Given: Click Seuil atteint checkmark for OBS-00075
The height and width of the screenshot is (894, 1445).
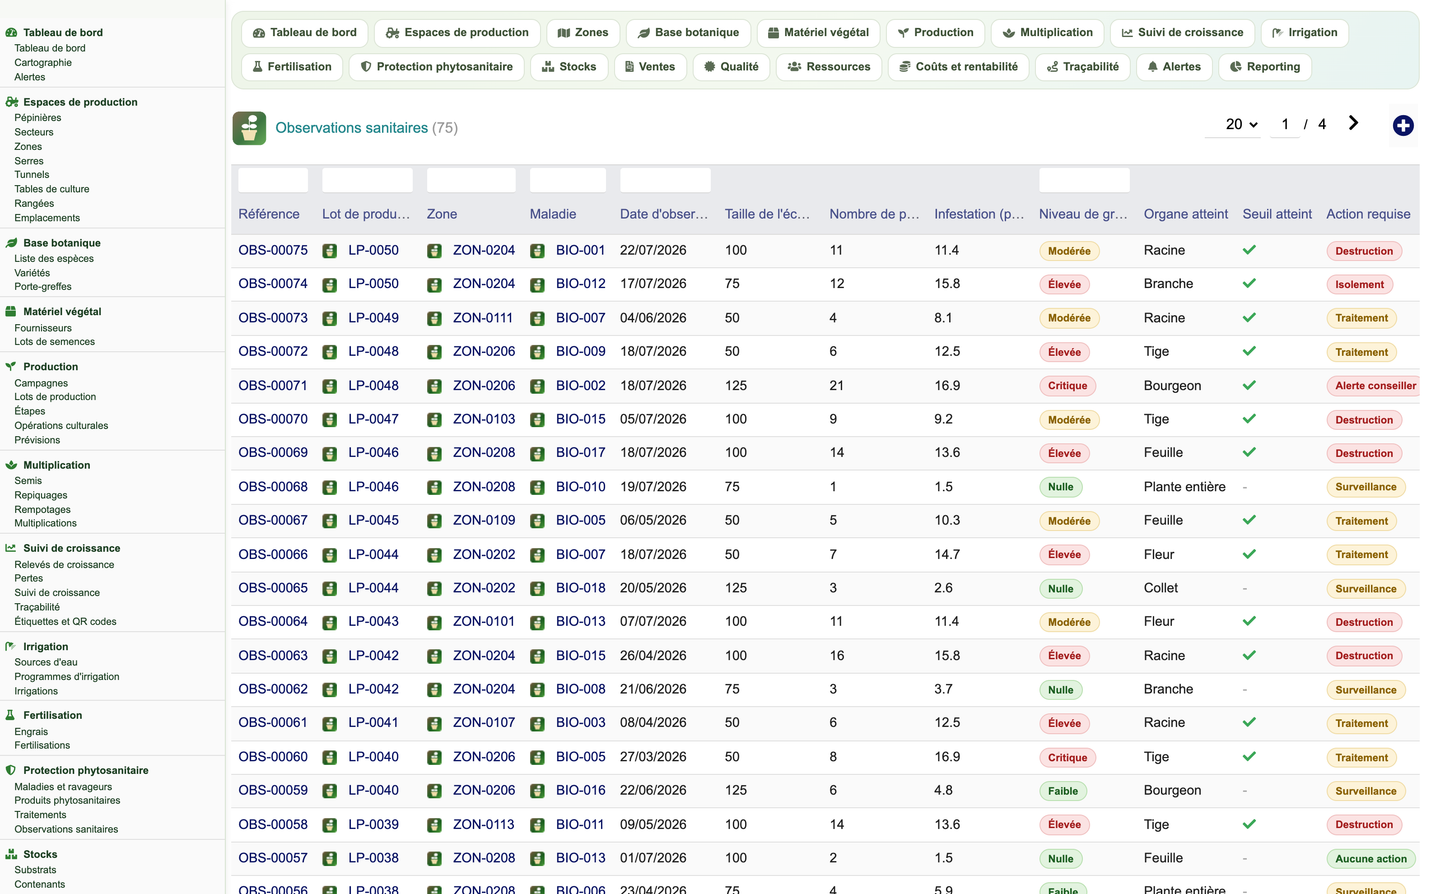Looking at the screenshot, I should 1249,250.
